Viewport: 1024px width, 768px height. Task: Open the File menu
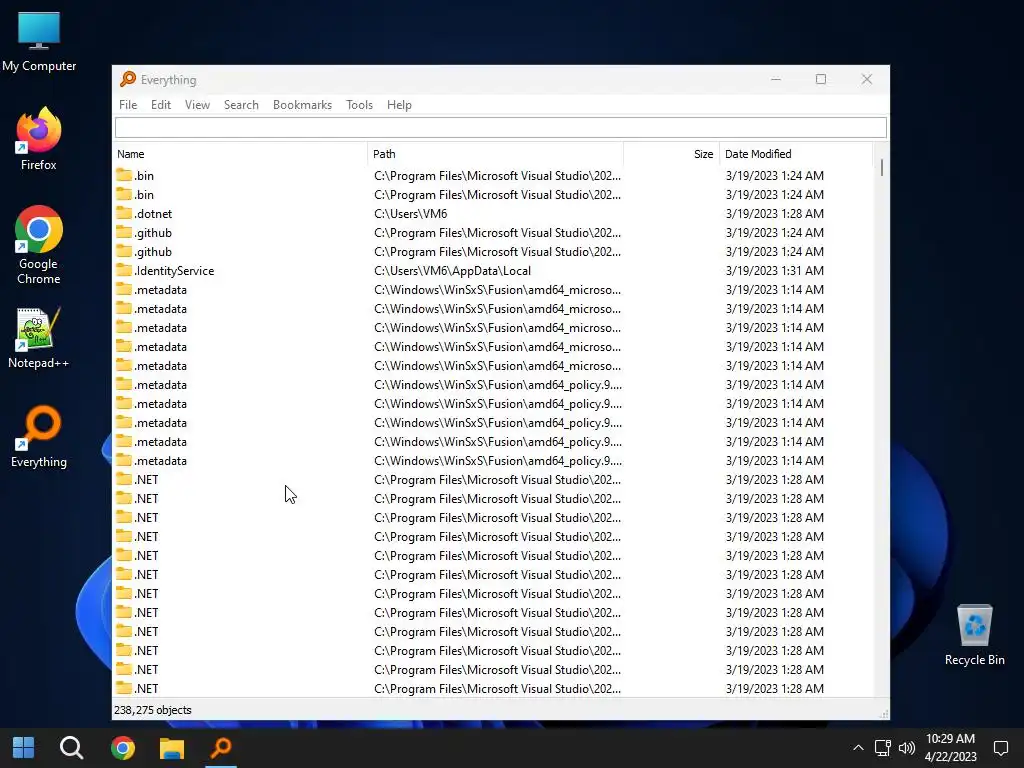tap(128, 104)
